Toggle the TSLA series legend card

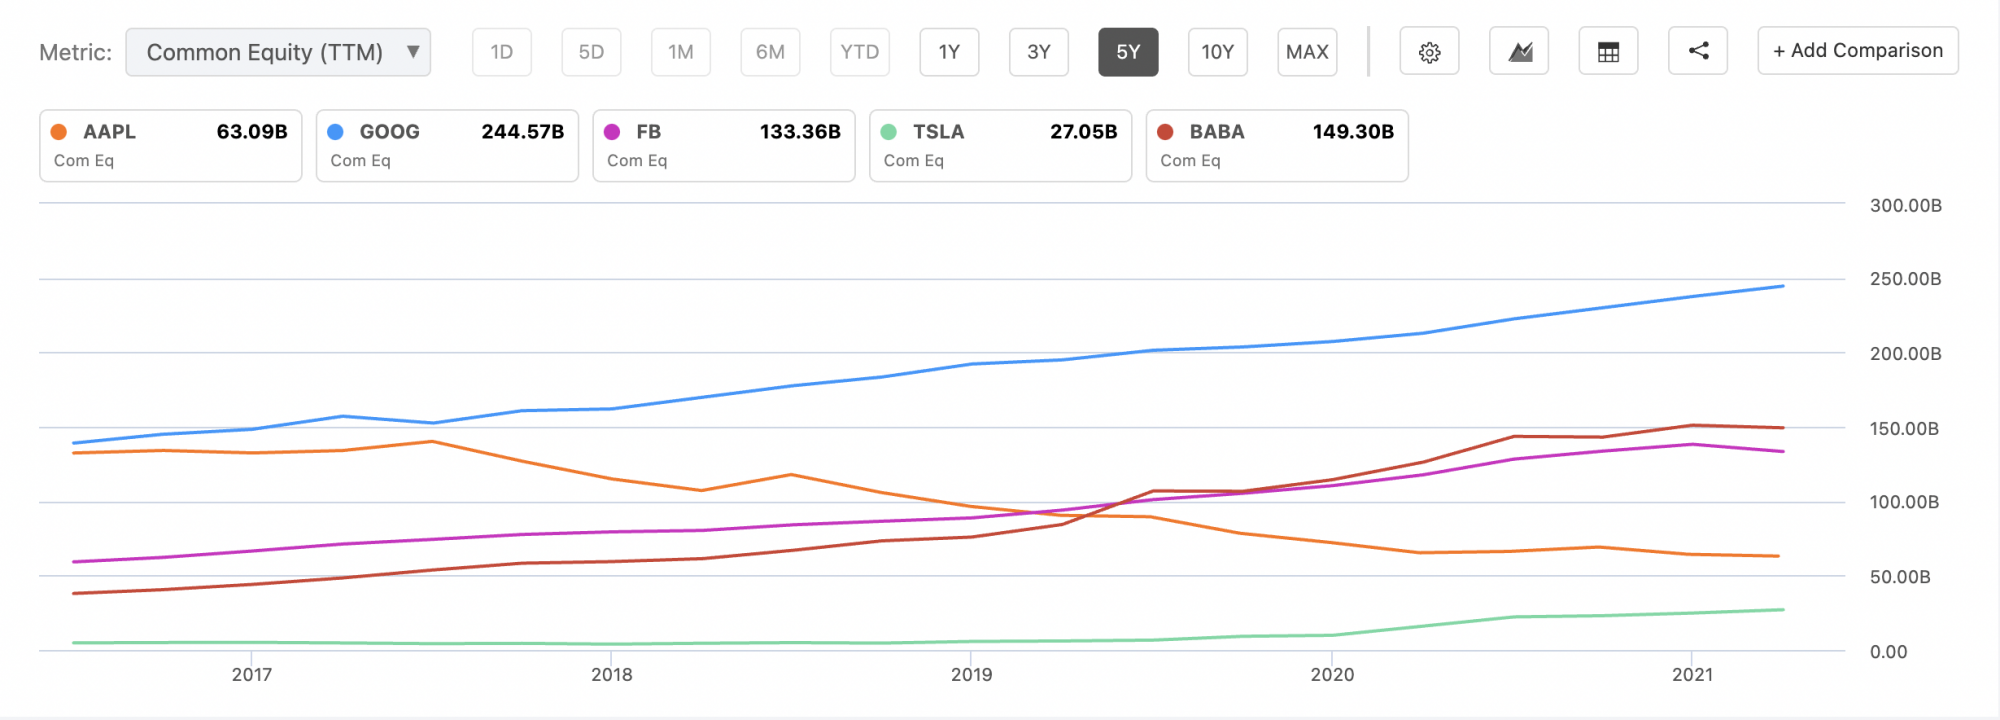click(x=1000, y=146)
